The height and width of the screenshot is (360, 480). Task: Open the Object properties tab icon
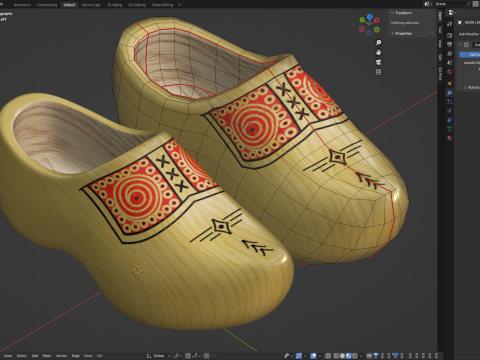[450, 83]
